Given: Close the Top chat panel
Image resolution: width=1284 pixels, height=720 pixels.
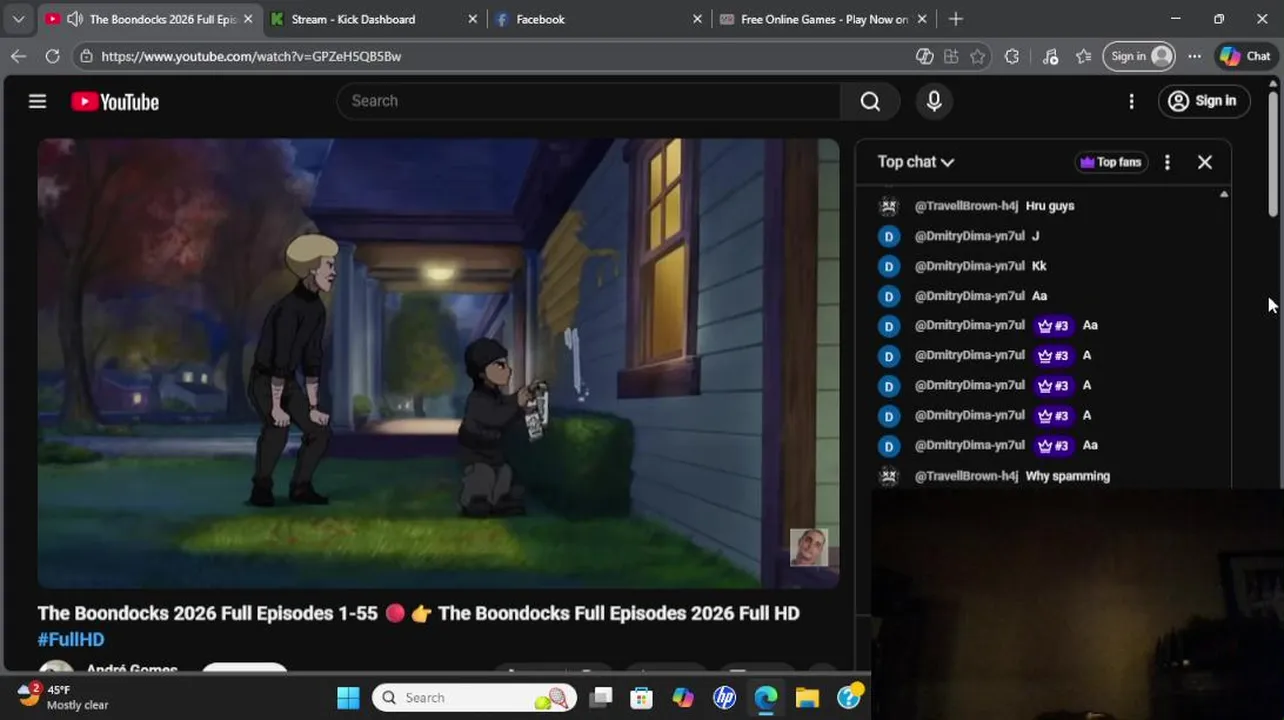Looking at the screenshot, I should (1205, 162).
